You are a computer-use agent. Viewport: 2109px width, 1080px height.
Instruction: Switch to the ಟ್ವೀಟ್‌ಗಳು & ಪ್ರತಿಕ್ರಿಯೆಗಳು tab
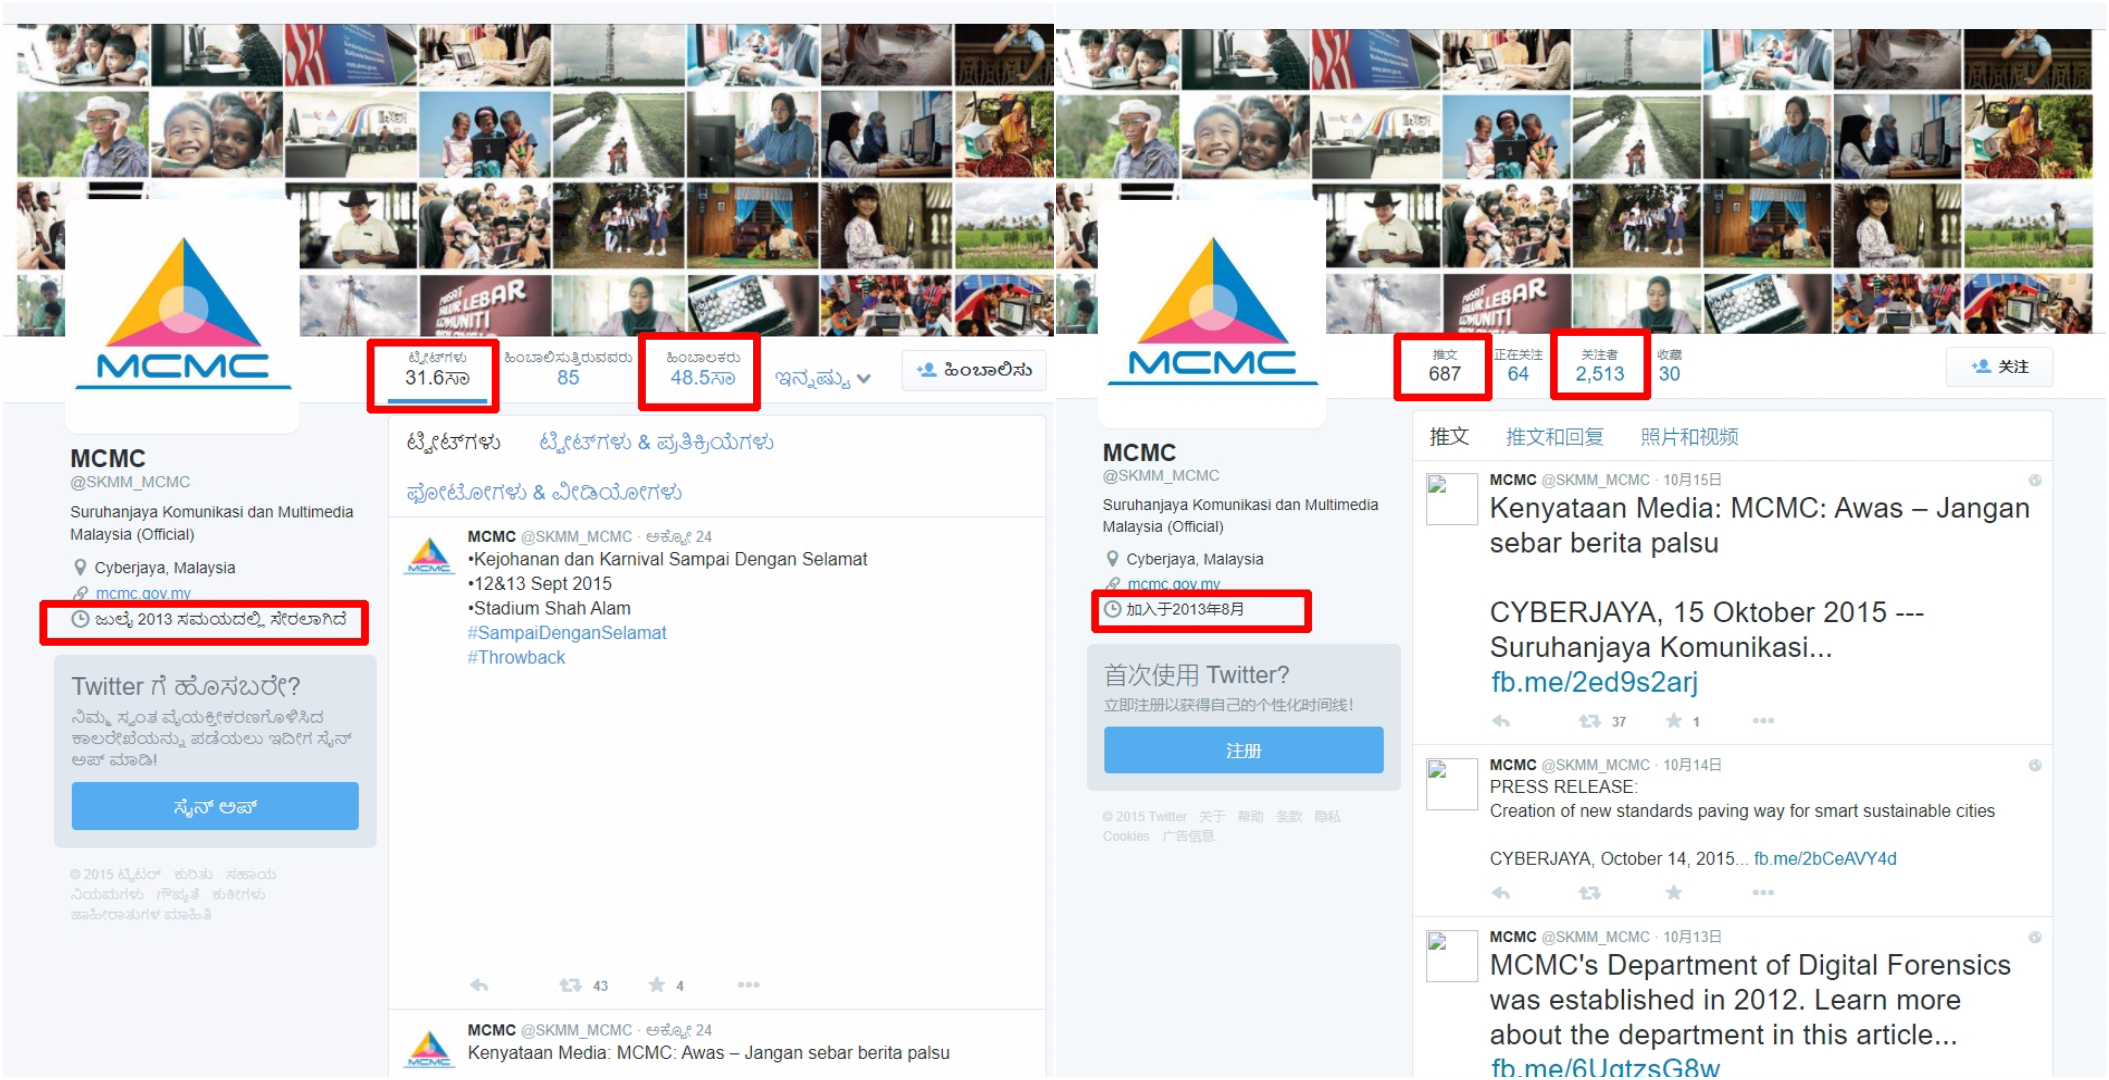pos(656,442)
